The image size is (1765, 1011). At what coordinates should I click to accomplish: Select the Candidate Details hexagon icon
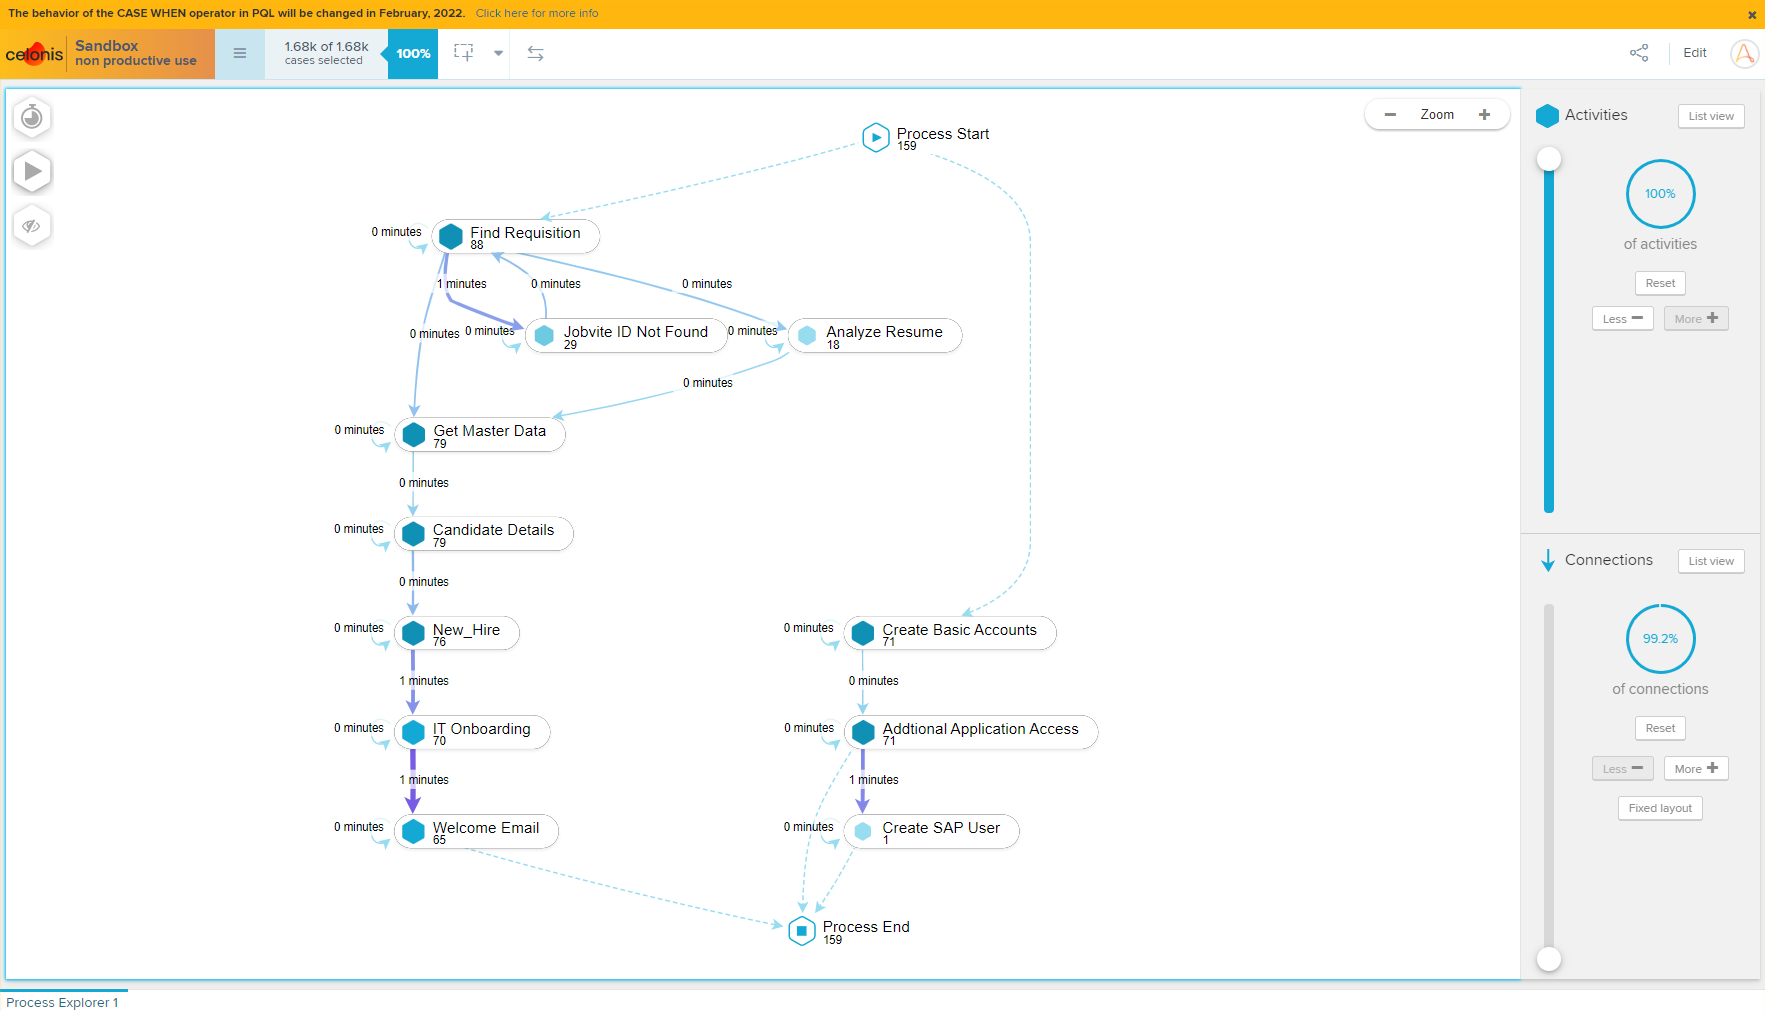click(413, 533)
